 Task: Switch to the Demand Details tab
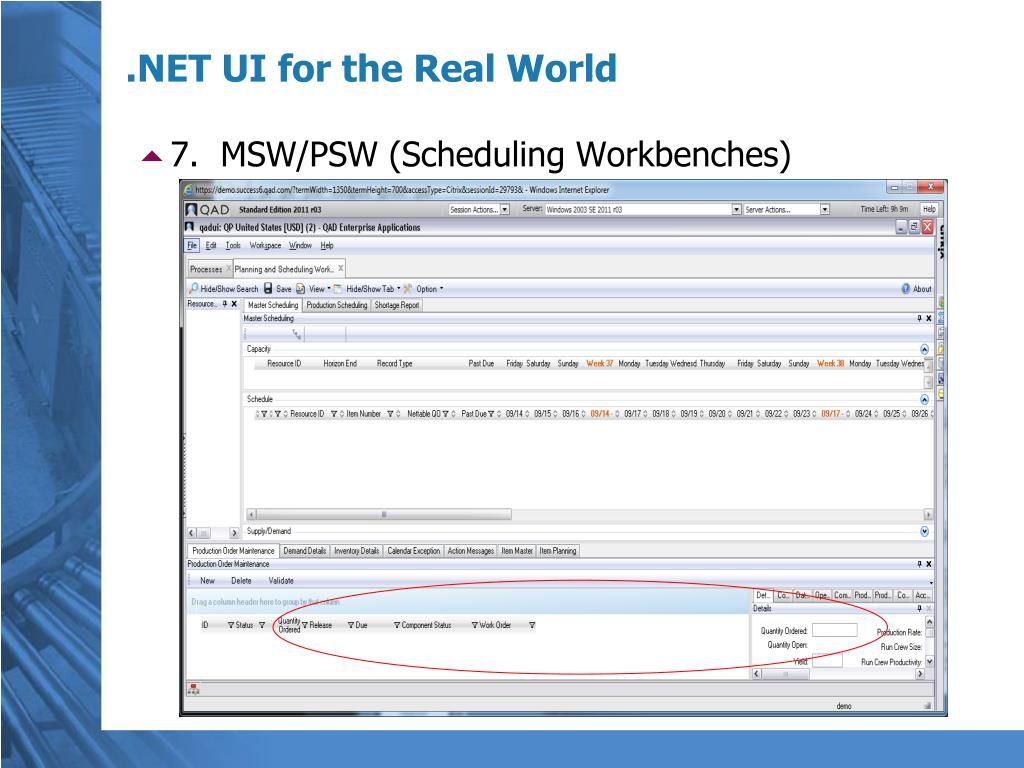click(x=304, y=551)
